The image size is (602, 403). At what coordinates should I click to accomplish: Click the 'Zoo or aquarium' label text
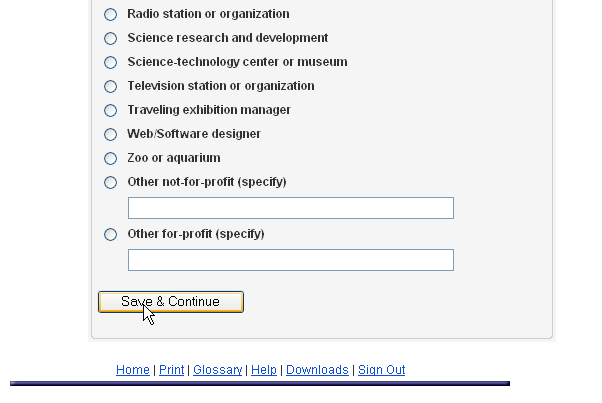[x=174, y=158]
